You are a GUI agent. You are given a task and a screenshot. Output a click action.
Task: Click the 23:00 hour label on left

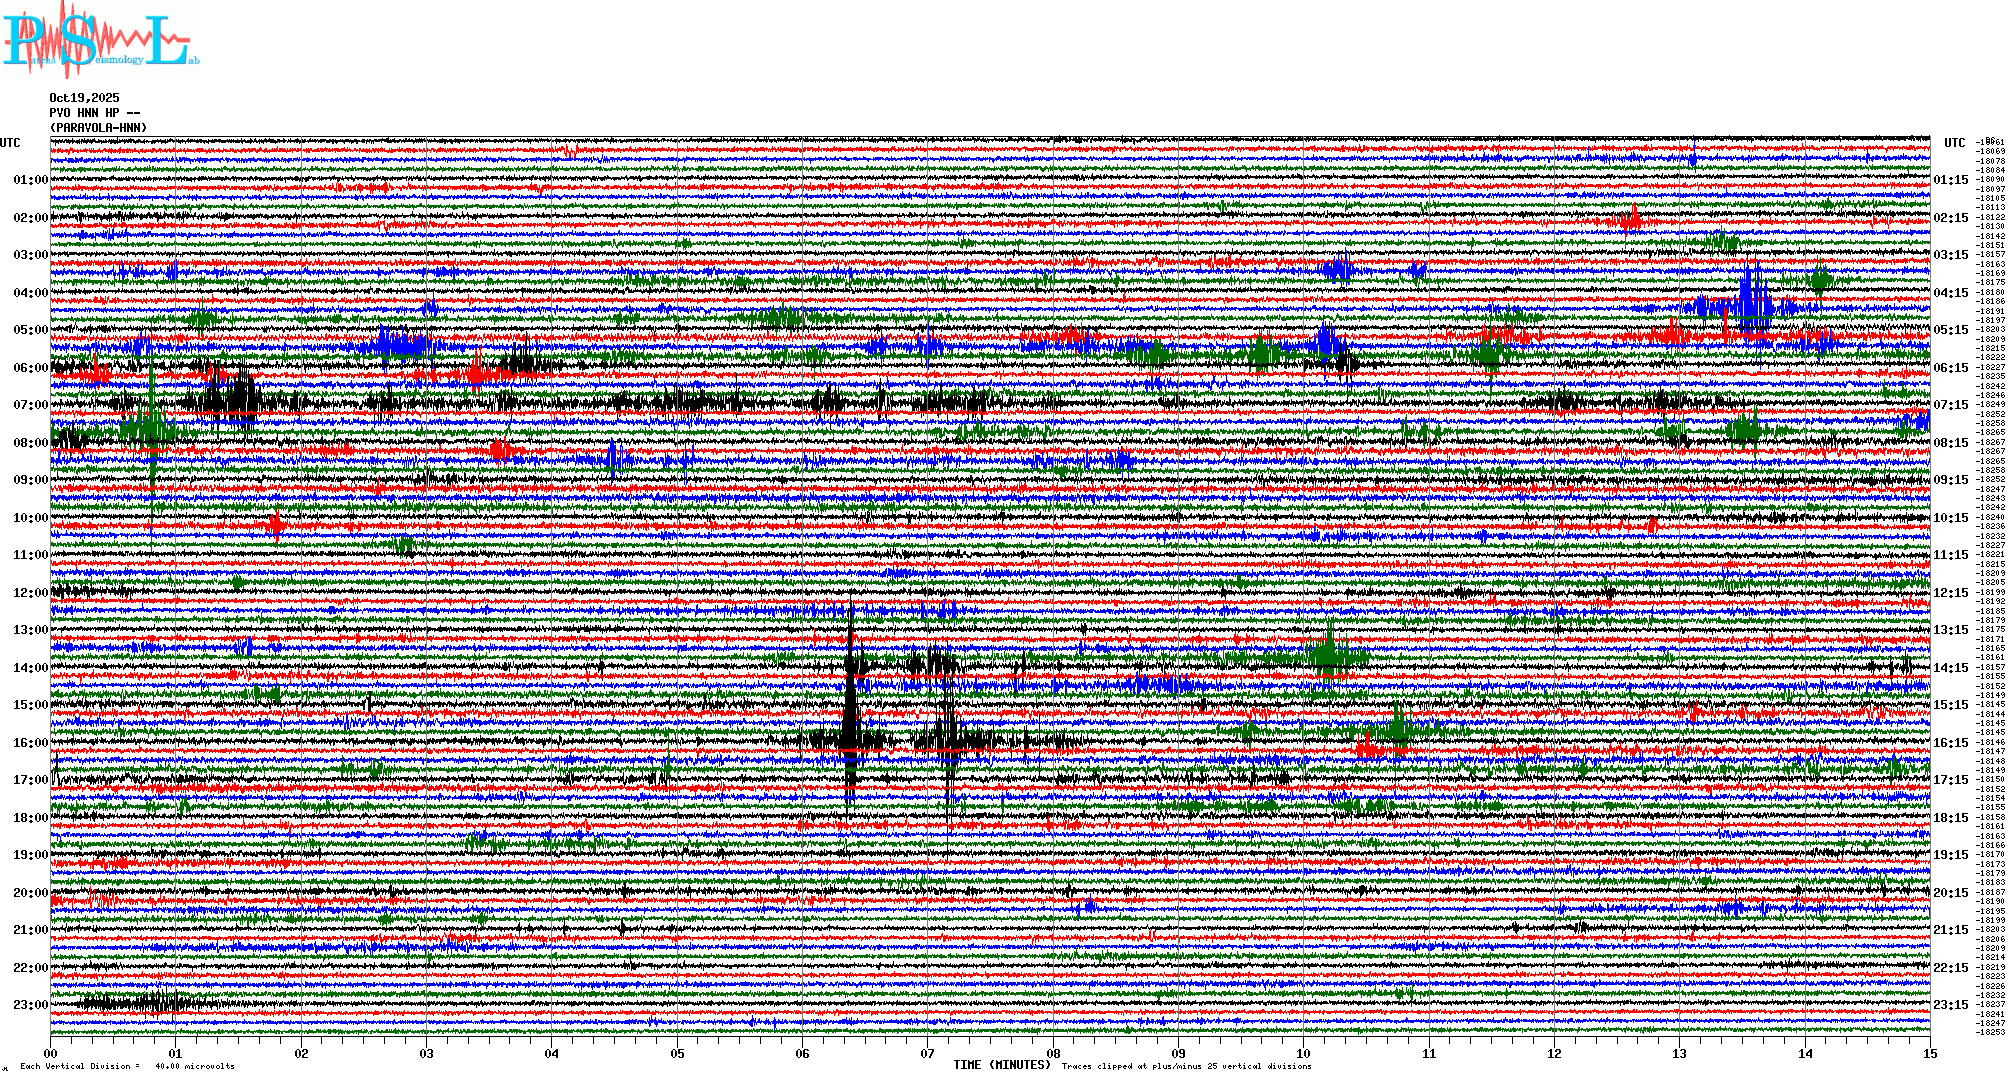pyautogui.click(x=30, y=1005)
